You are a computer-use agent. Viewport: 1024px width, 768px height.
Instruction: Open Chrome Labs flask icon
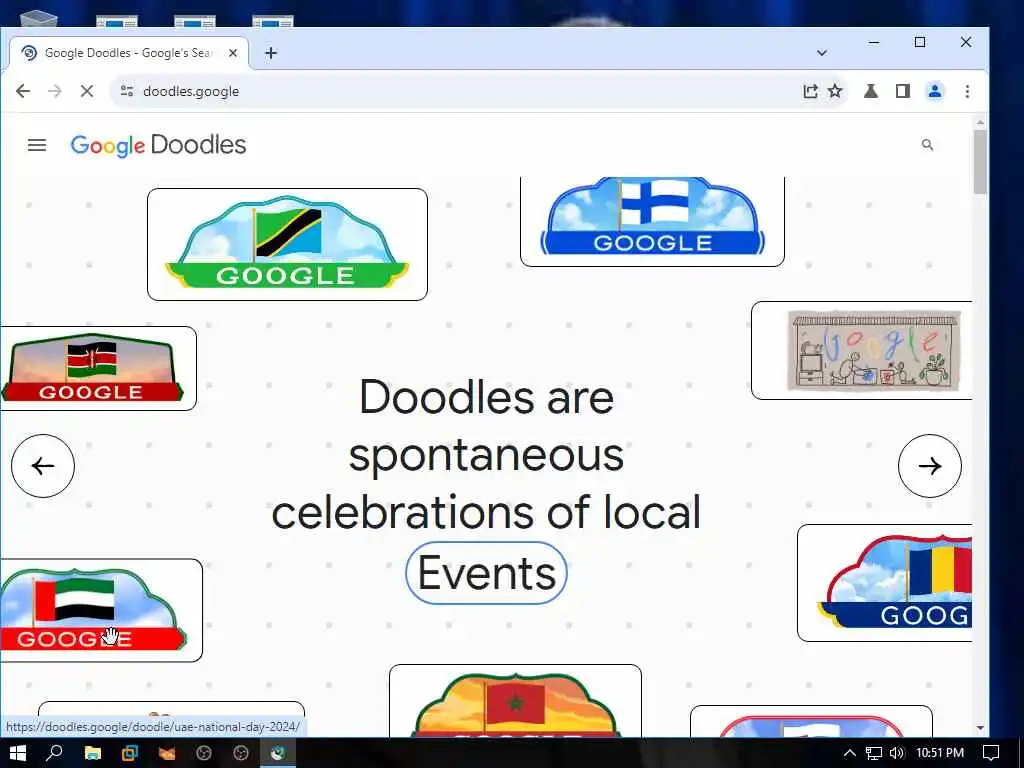871,91
